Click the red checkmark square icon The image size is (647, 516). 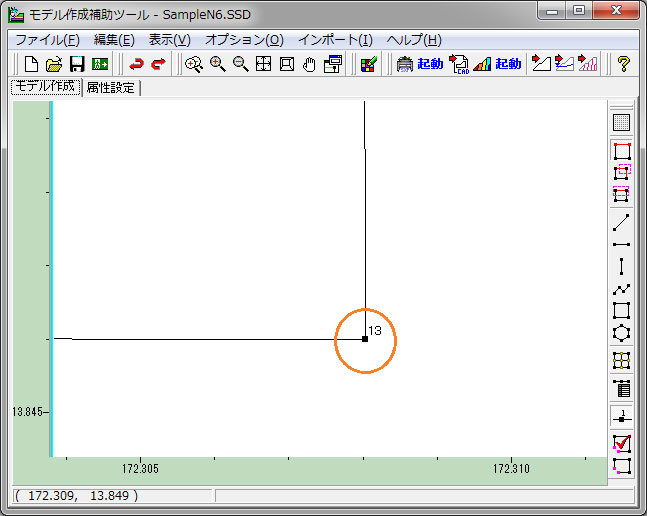point(622,444)
